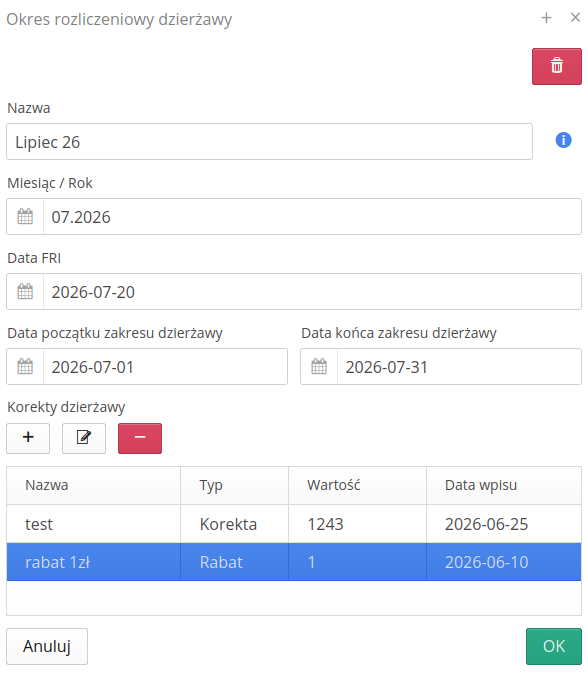Click the end date field 2026-07-31
The image size is (588, 674).
tap(459, 367)
